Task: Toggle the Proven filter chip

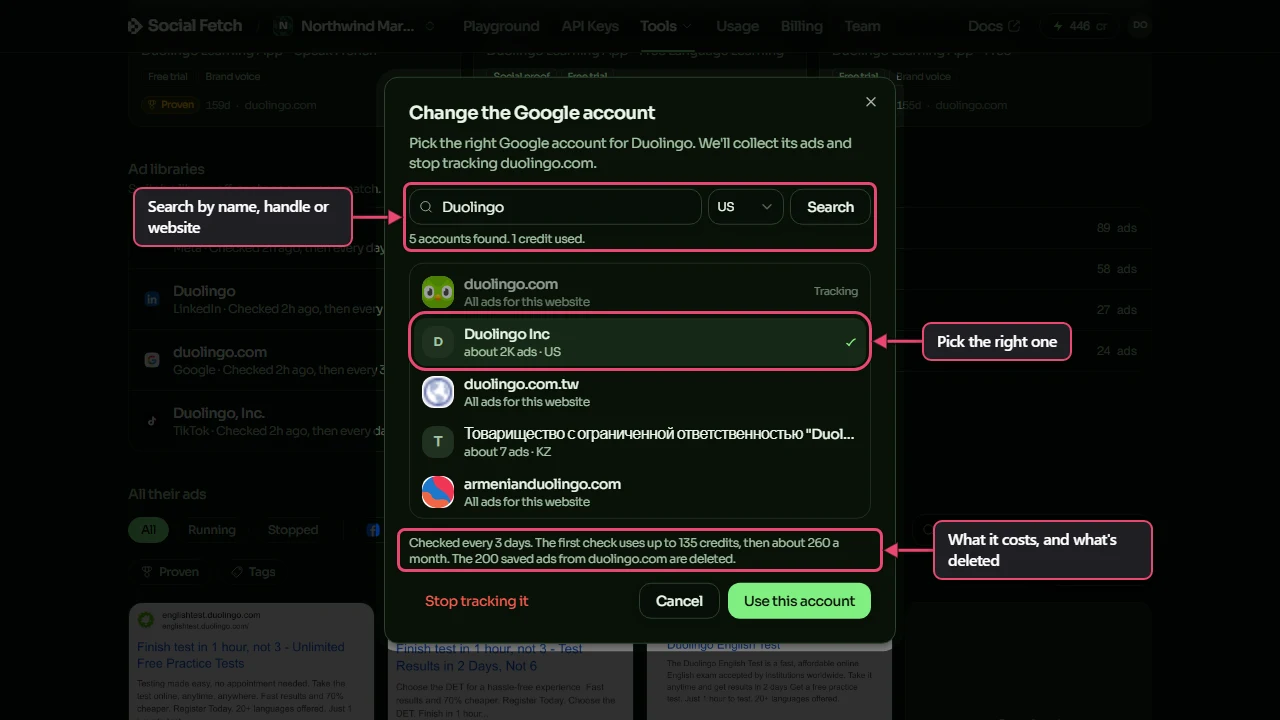Action: tap(170, 572)
